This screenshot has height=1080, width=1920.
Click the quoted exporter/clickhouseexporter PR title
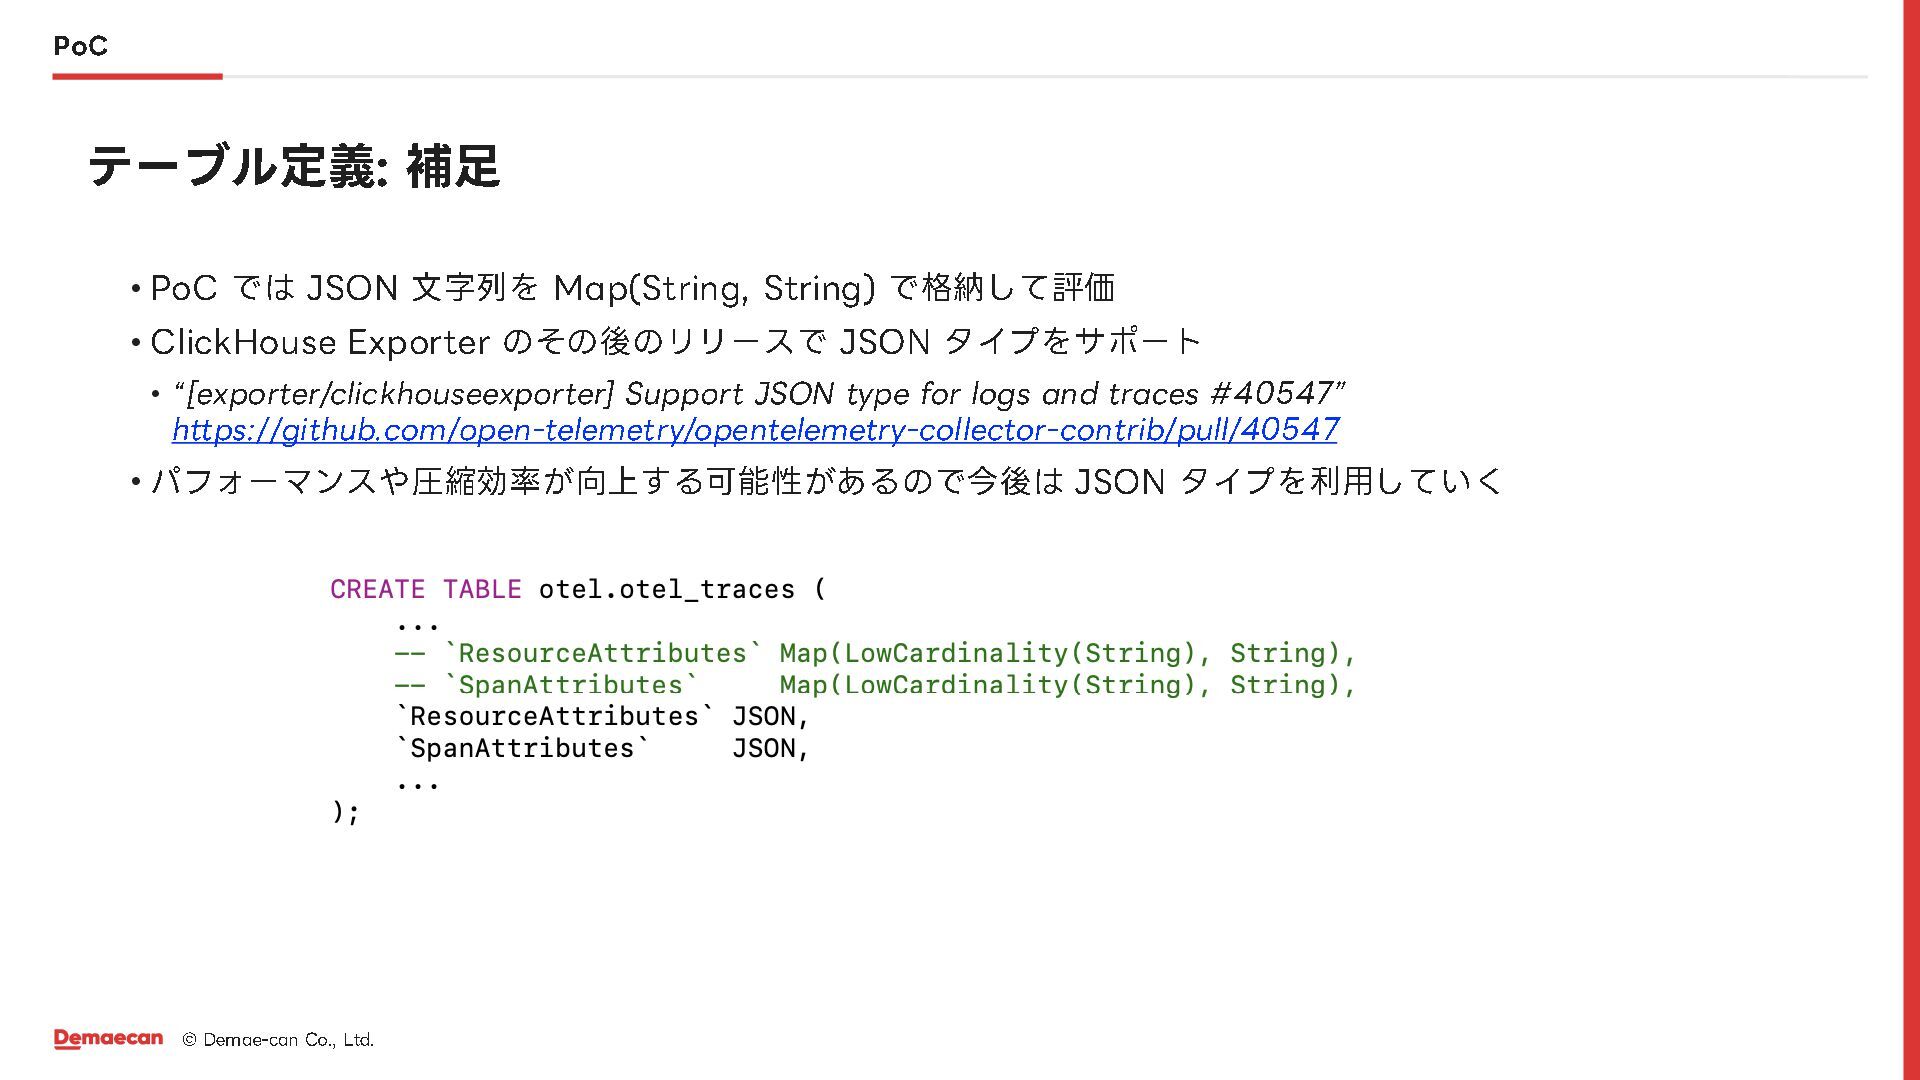click(760, 394)
